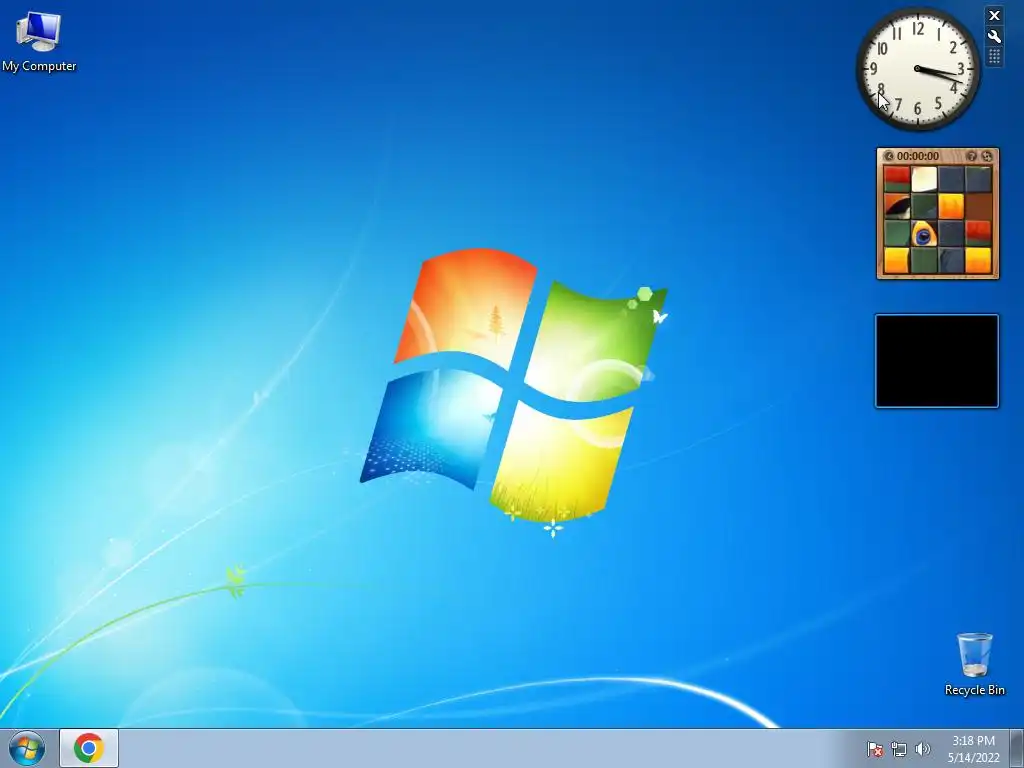Click the orange tile with black beak curve
Screen dimensions: 1024x768
coord(897,206)
